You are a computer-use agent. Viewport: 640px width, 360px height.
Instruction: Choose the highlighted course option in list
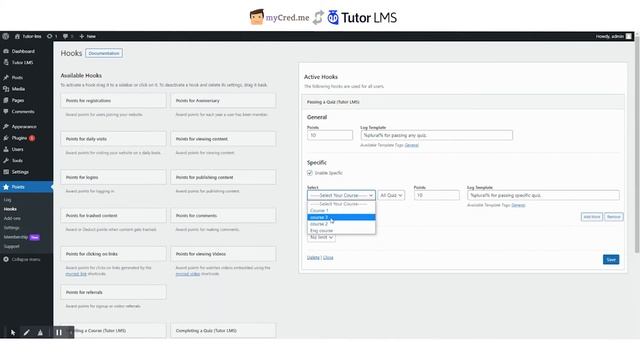point(341,217)
